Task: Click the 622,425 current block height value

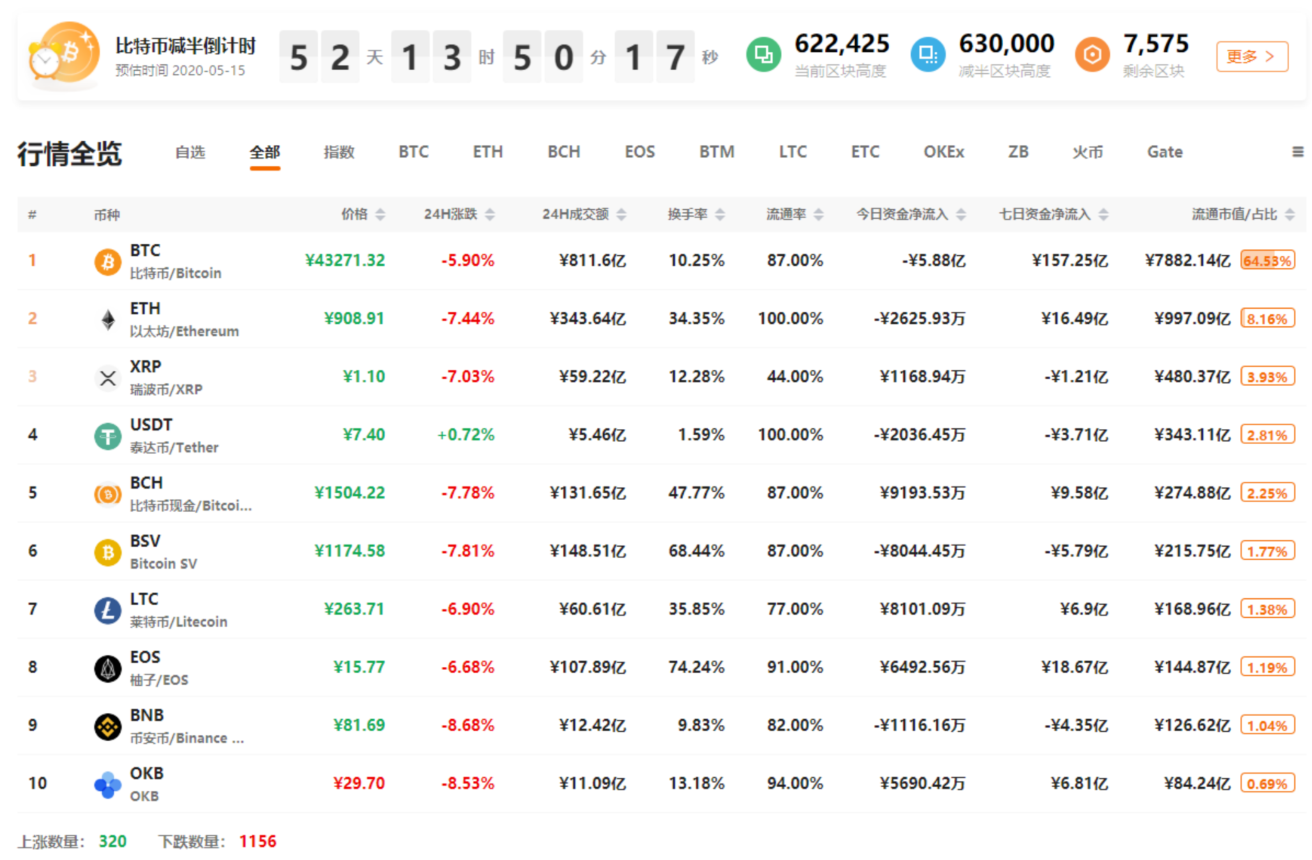Action: (842, 44)
